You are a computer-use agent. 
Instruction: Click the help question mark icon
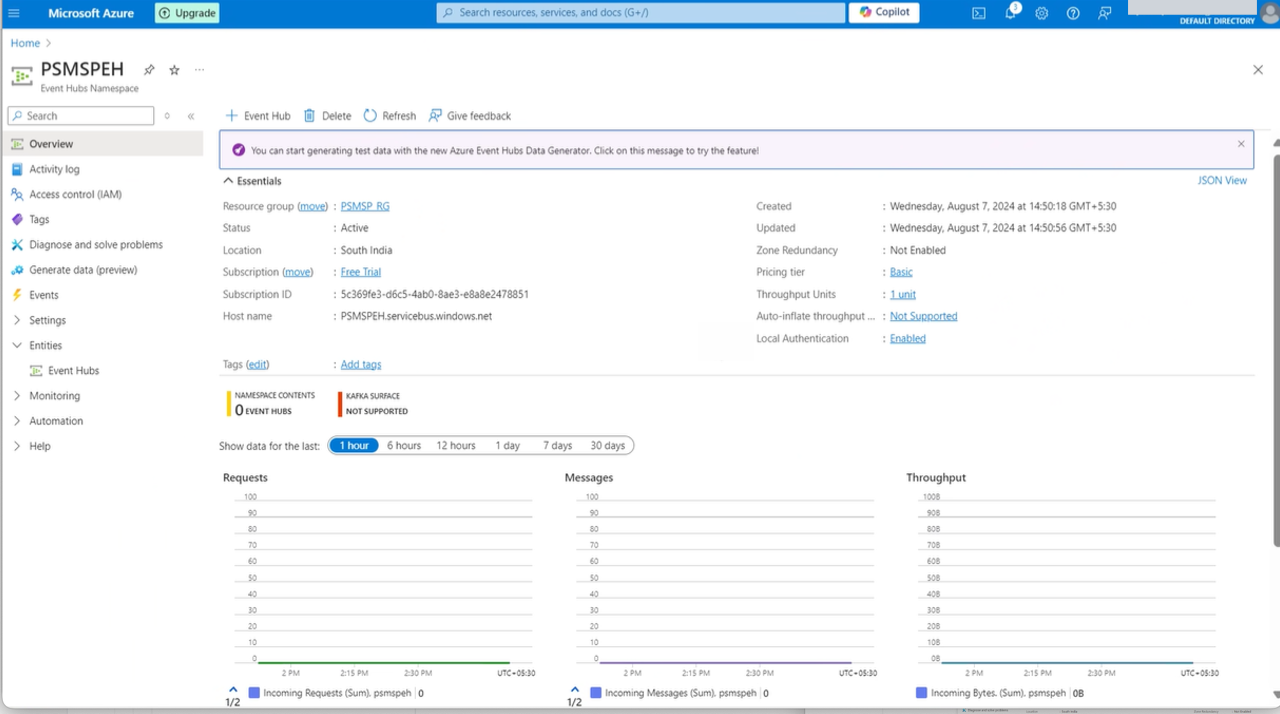(1073, 13)
